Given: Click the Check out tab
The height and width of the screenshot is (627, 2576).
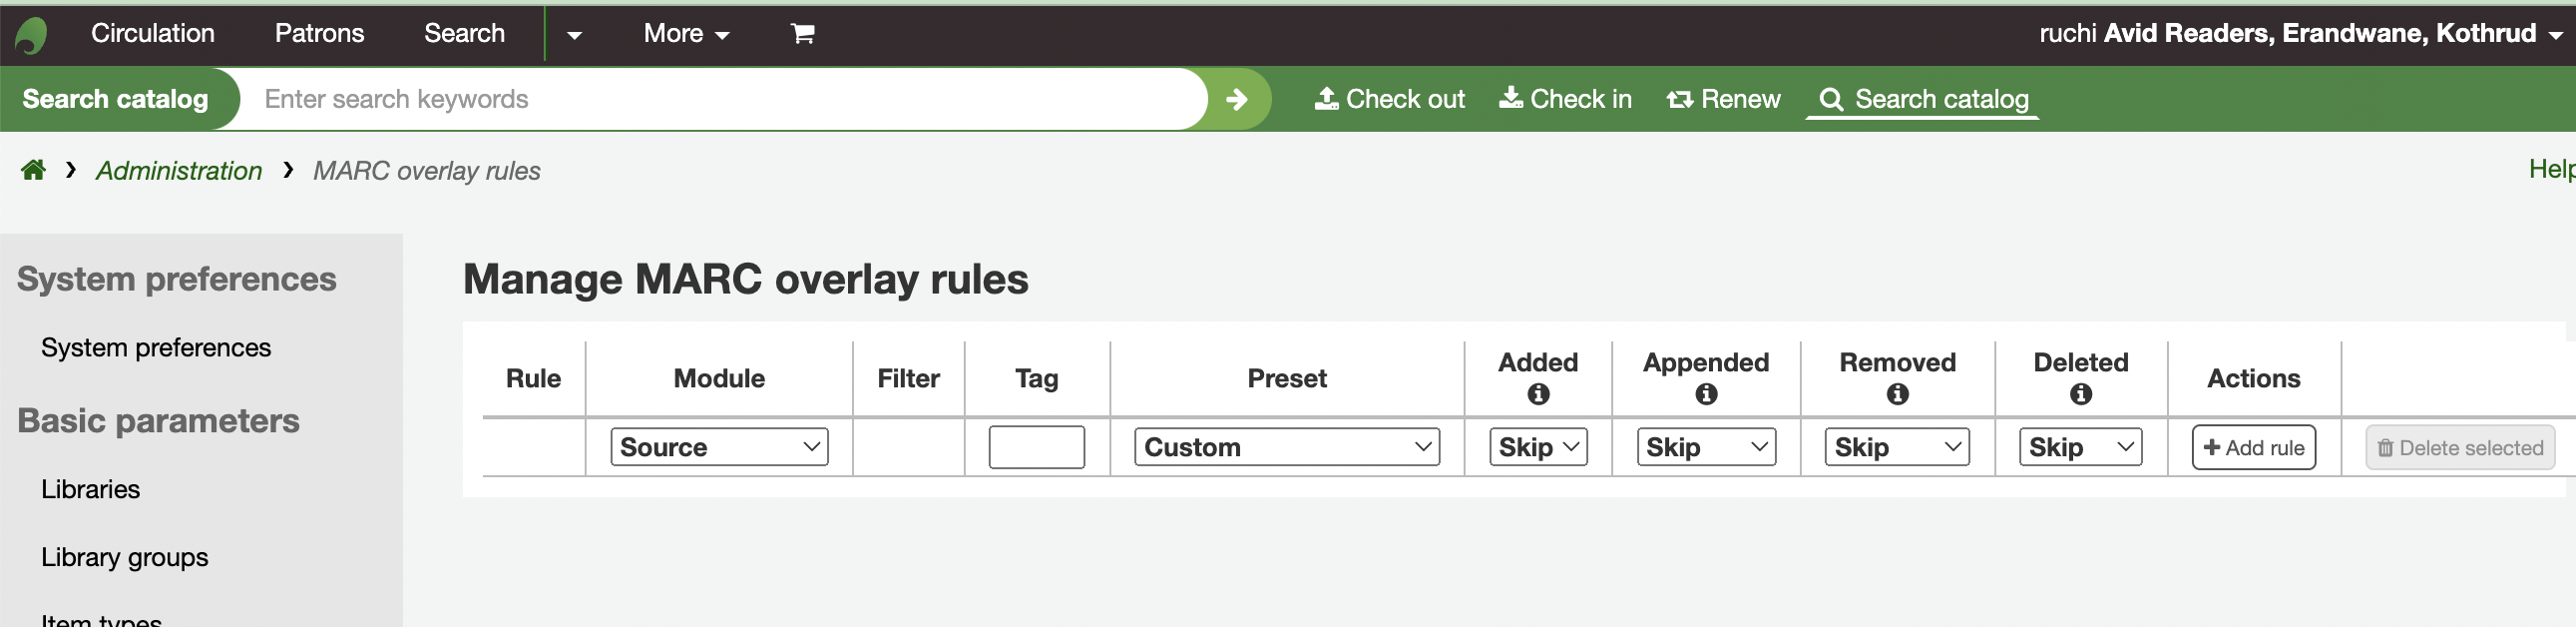Looking at the screenshot, I should coord(1390,99).
